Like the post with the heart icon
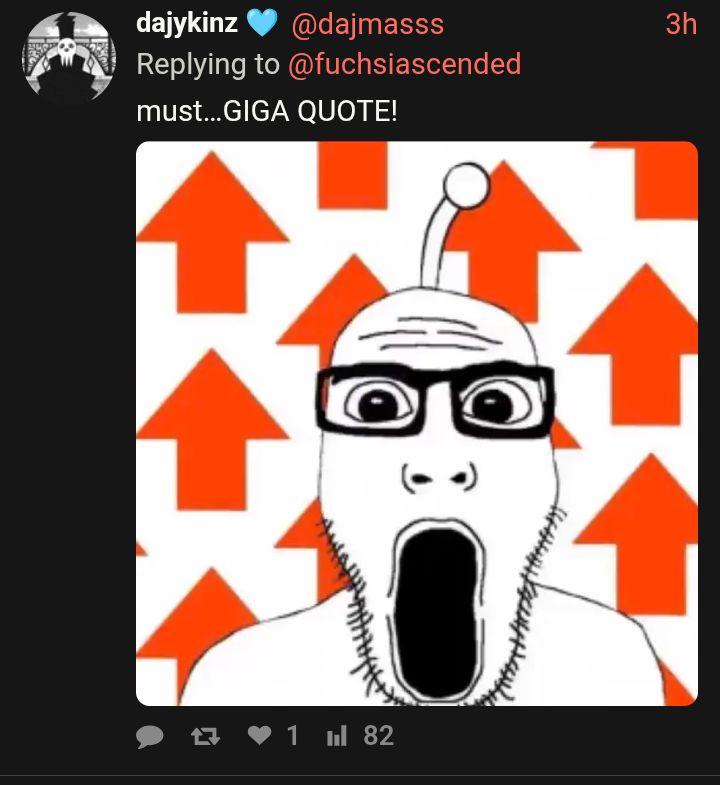This screenshot has height=785, width=720. pyautogui.click(x=260, y=735)
